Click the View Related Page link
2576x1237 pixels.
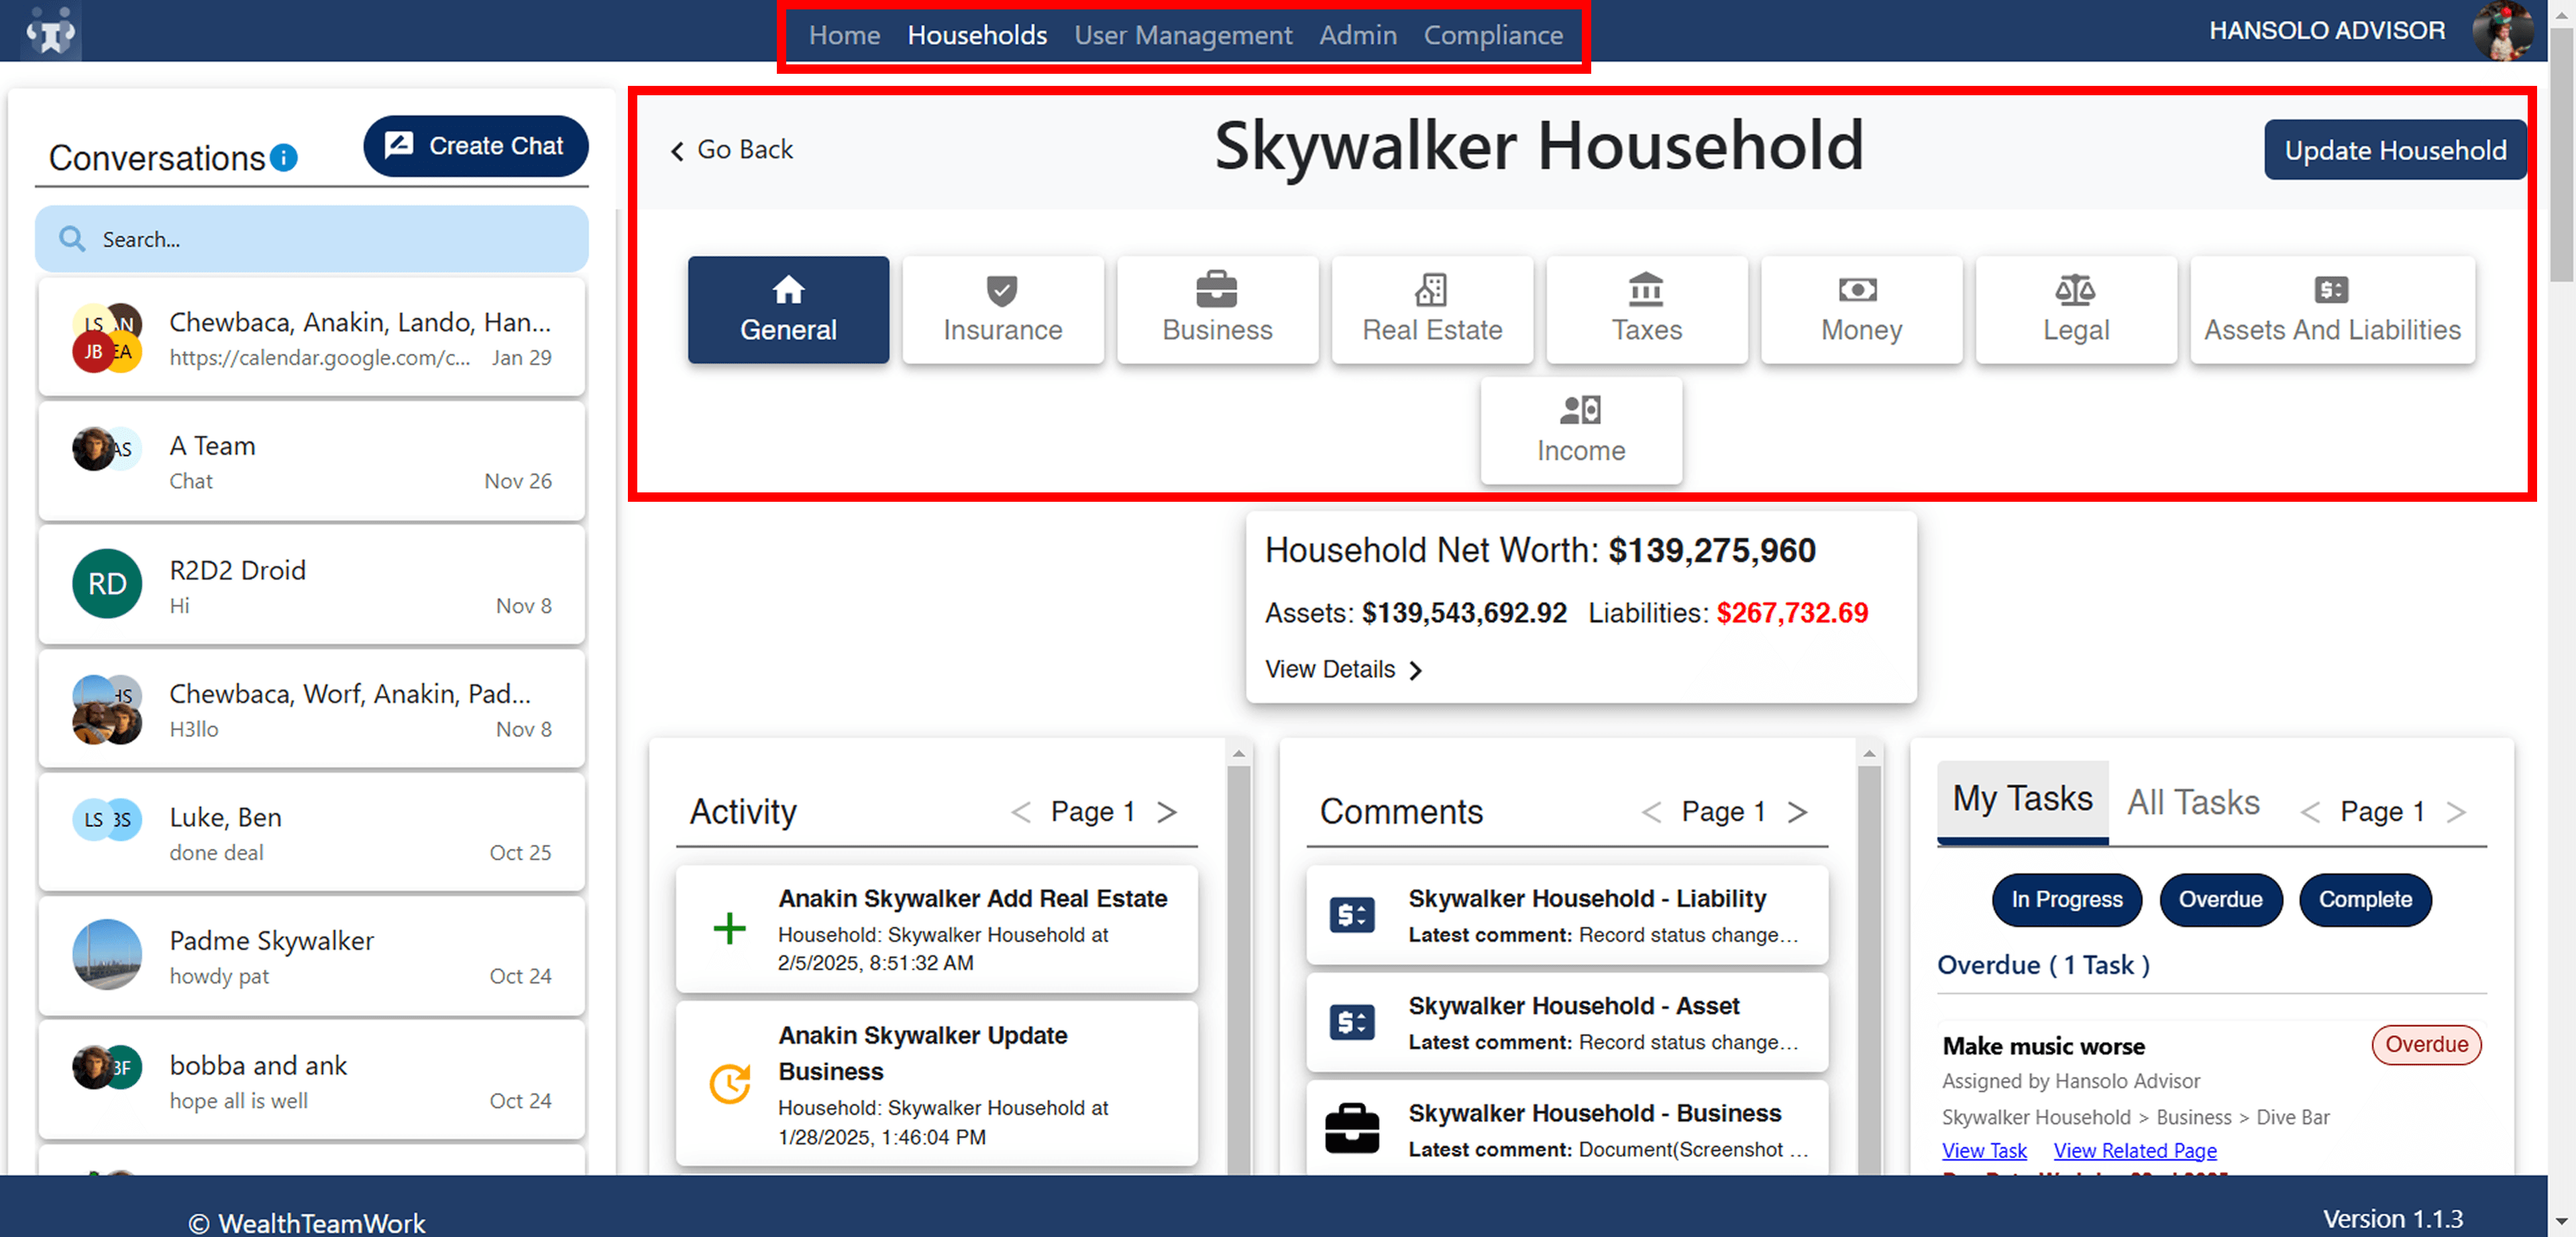tap(2134, 1150)
